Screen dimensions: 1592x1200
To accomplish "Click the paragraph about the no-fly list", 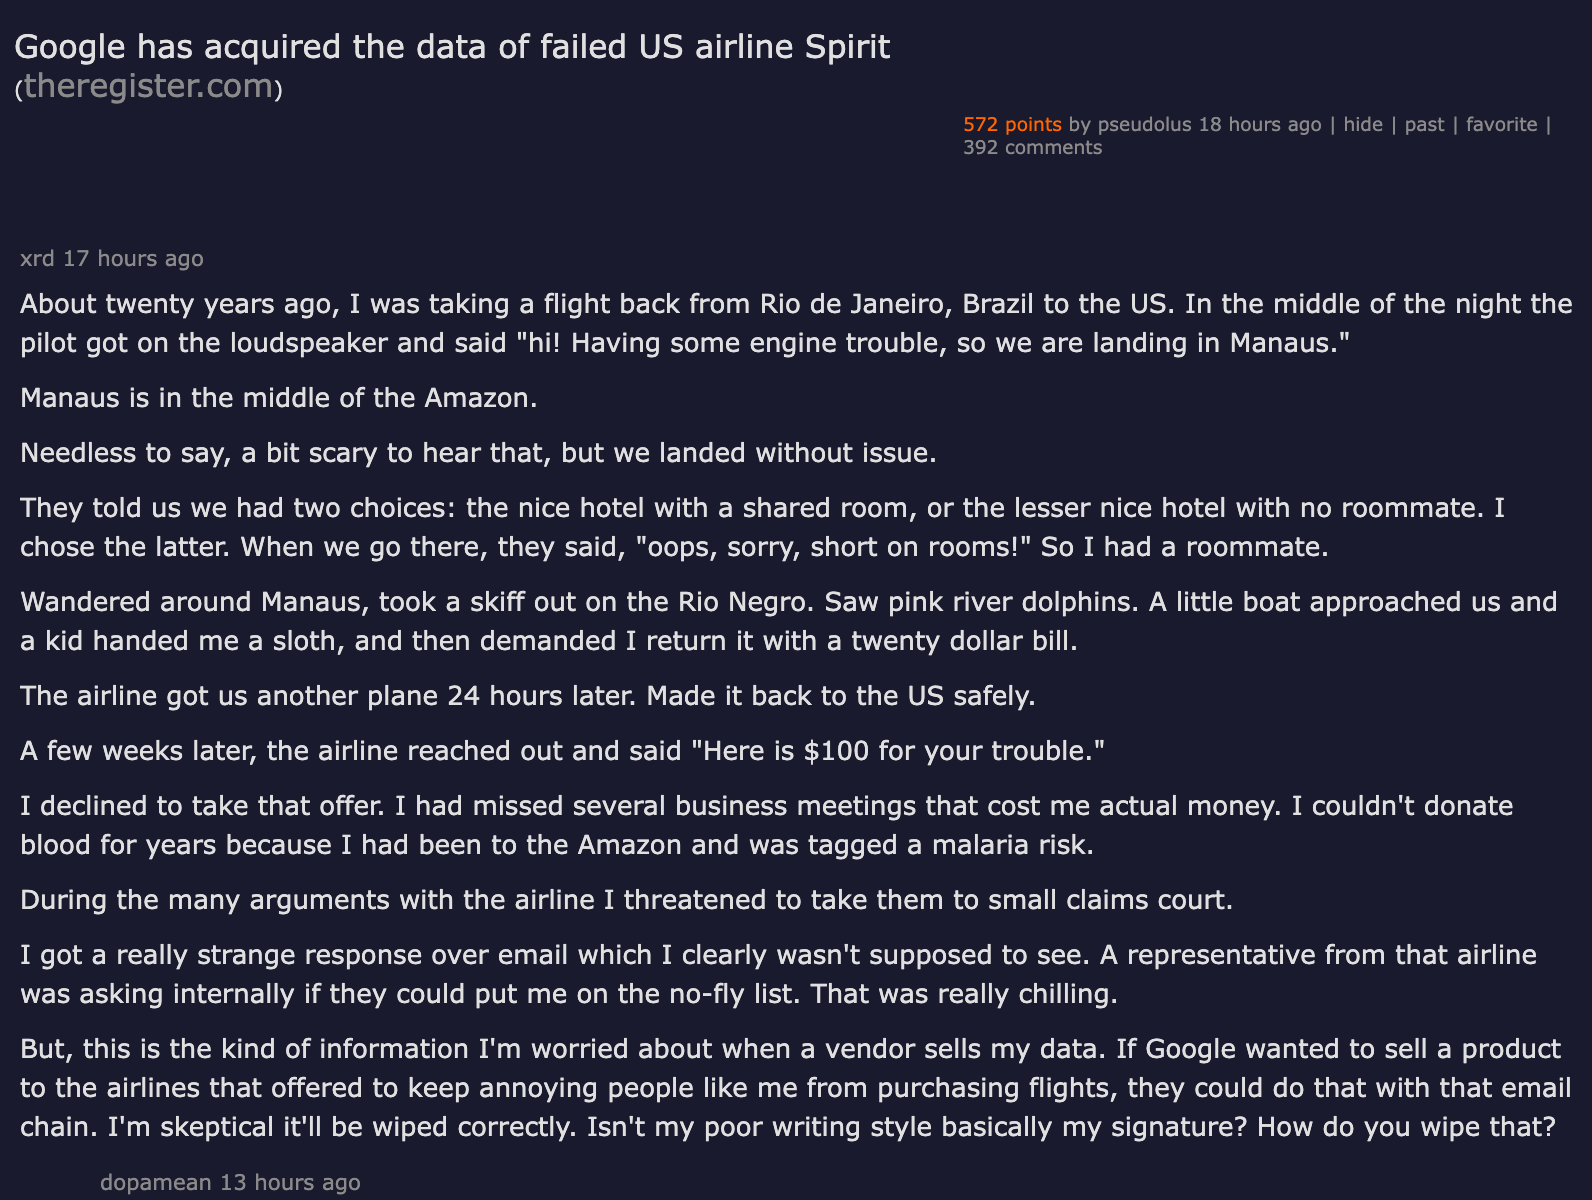I will click(x=778, y=974).
